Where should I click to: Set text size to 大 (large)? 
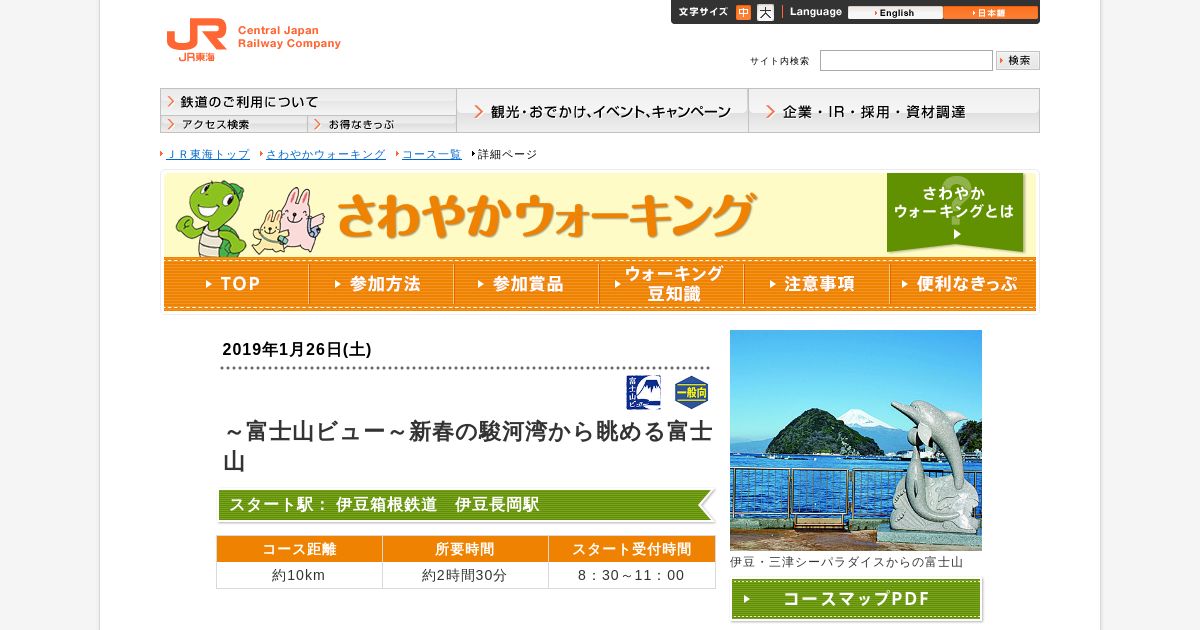click(765, 13)
